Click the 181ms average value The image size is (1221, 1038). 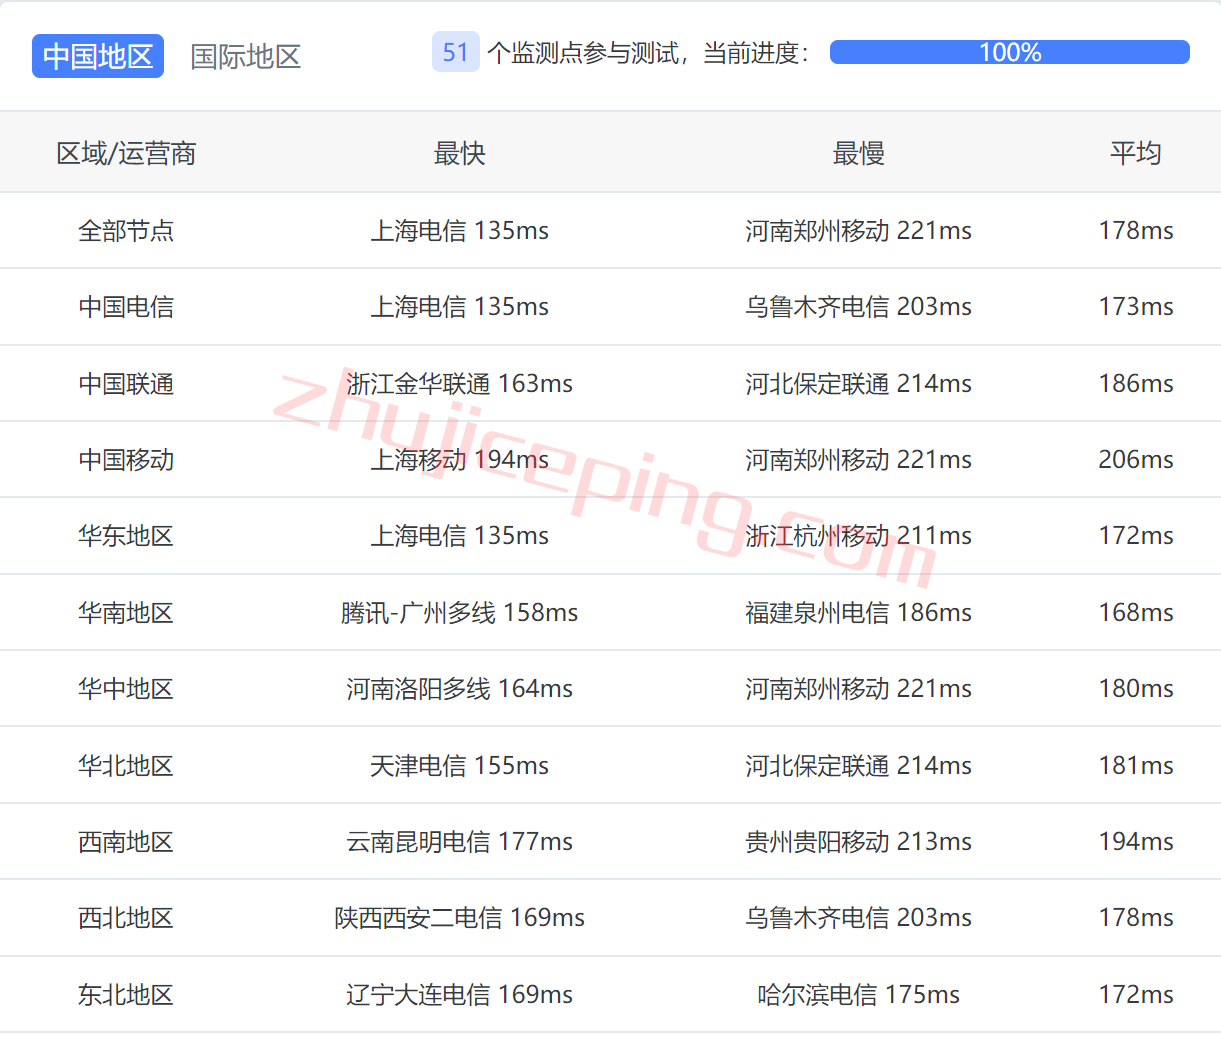click(1136, 766)
